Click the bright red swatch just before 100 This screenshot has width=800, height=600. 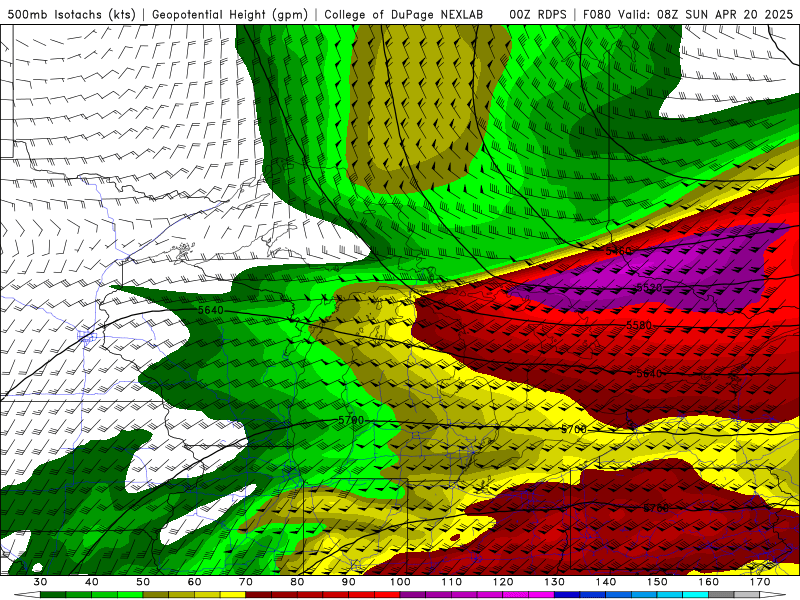387,595
